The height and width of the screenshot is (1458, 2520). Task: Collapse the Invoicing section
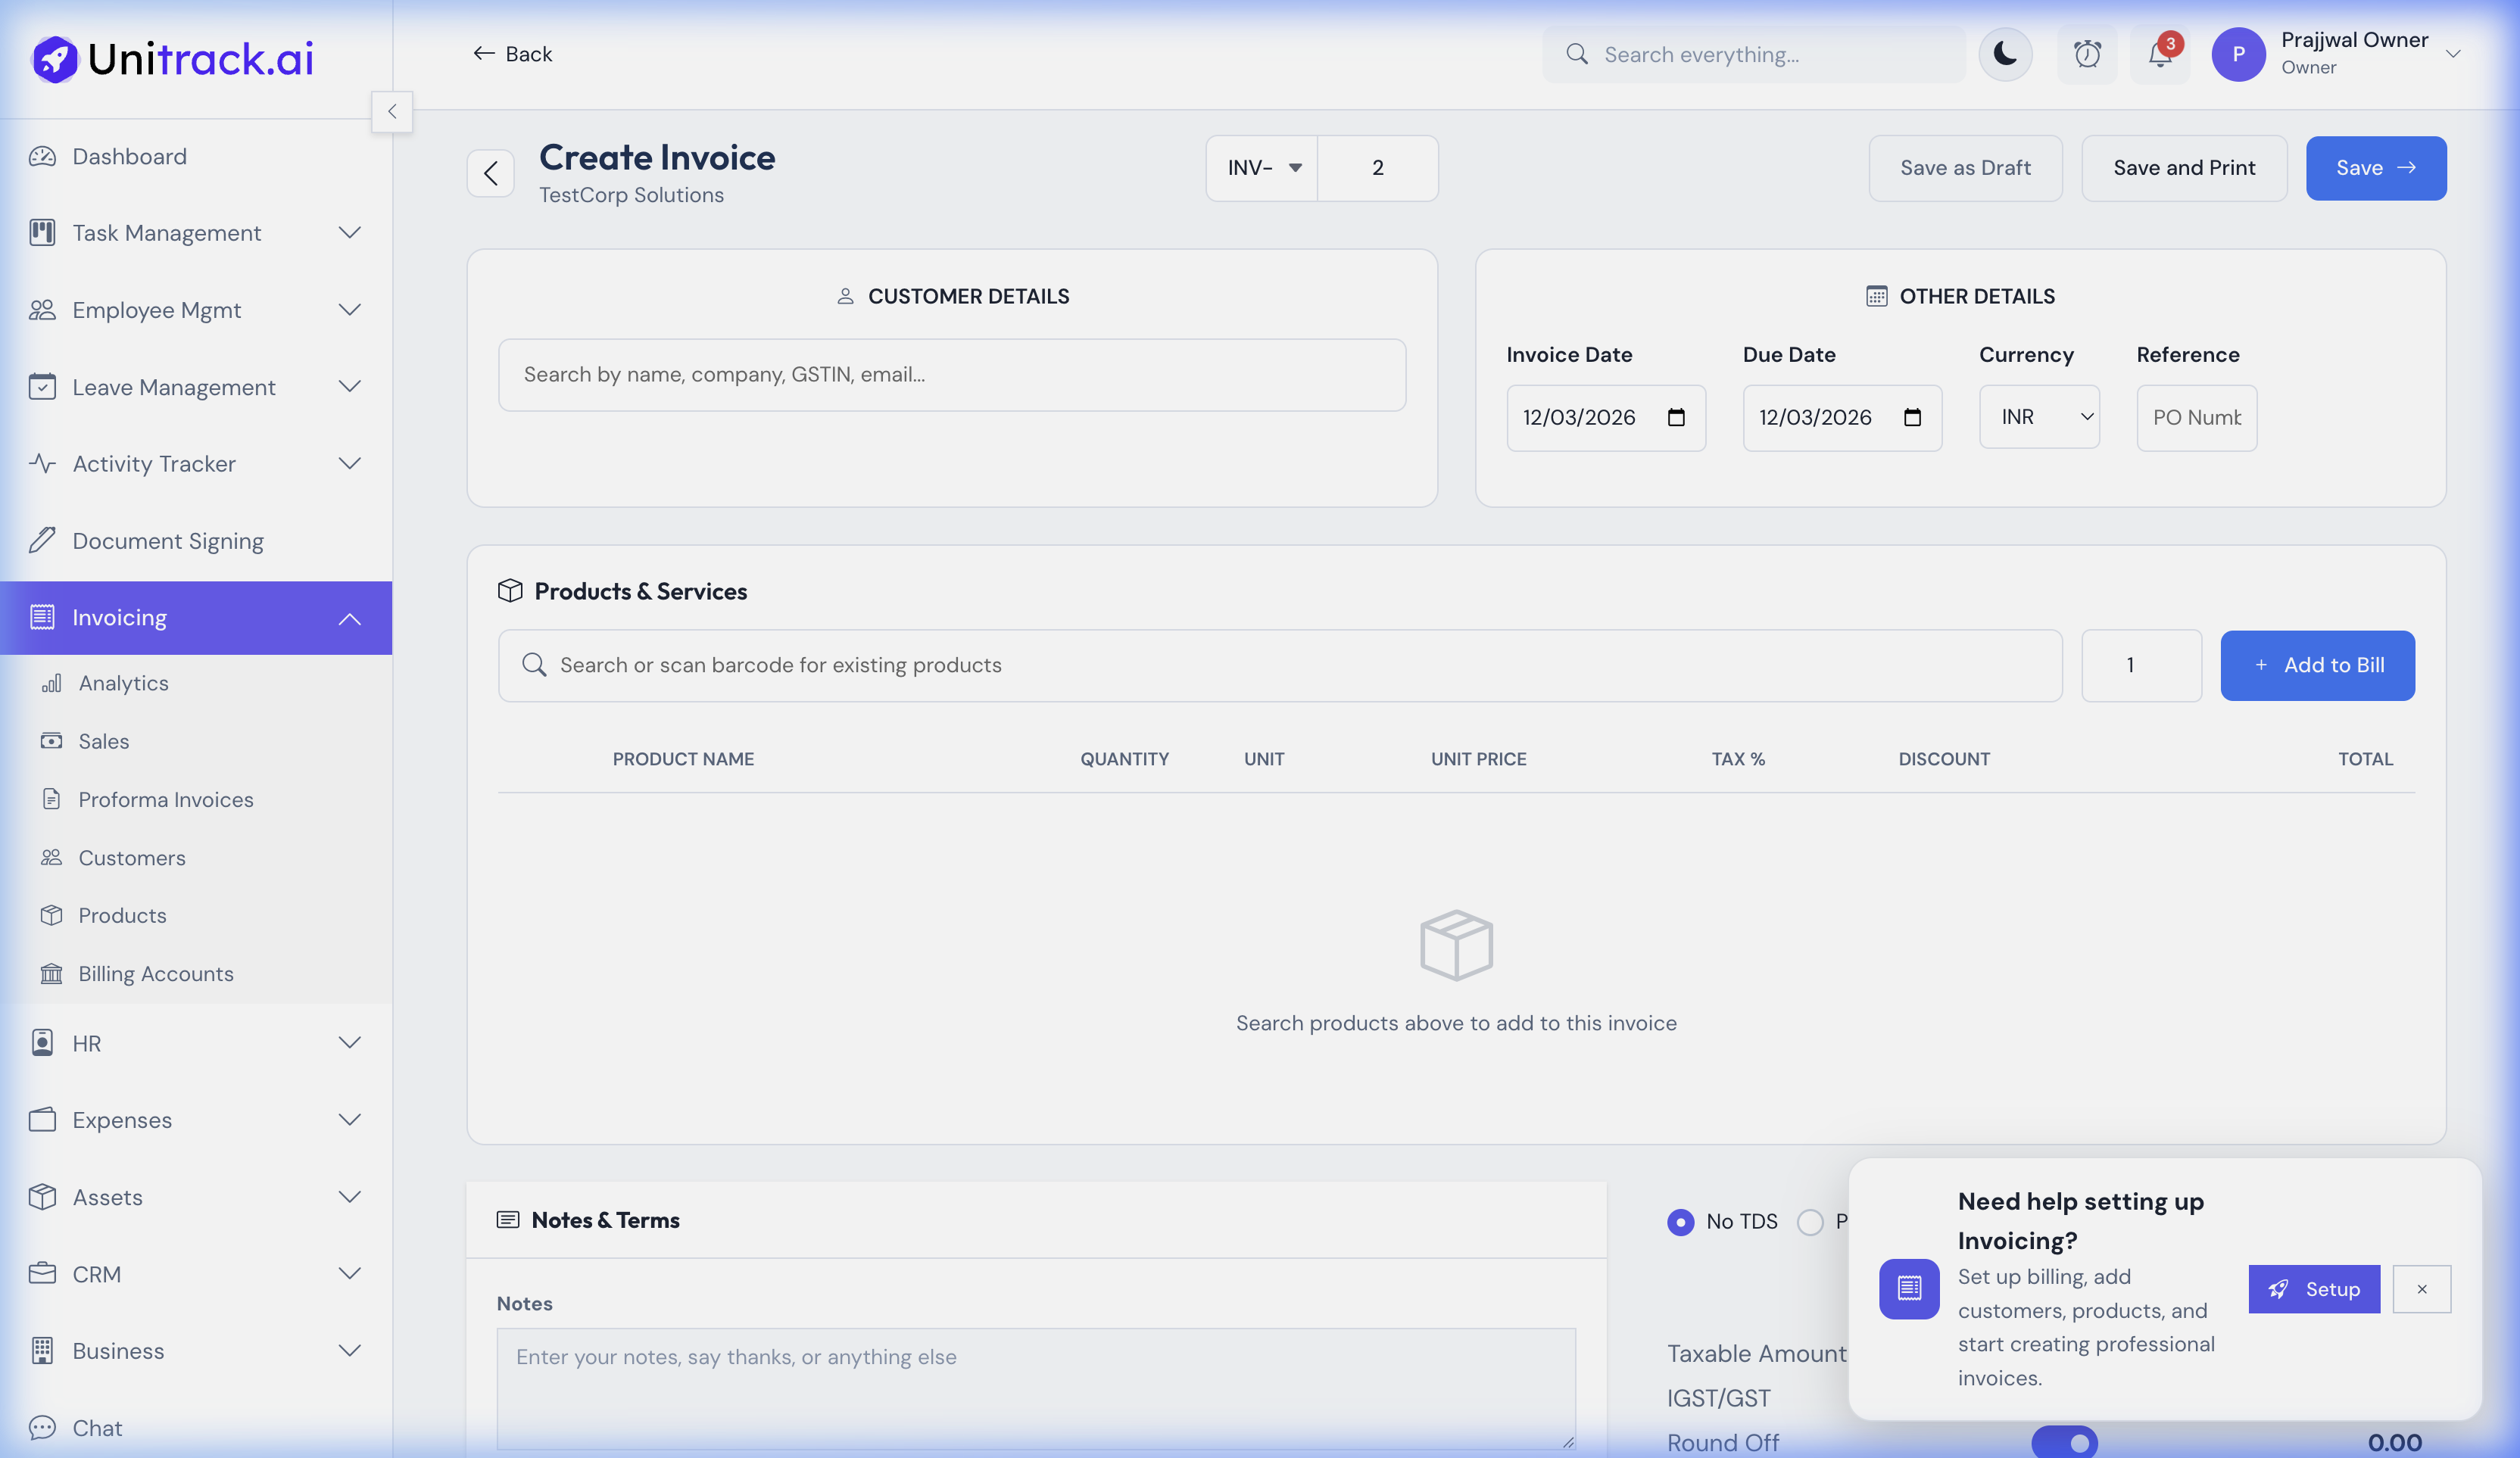[x=350, y=617]
